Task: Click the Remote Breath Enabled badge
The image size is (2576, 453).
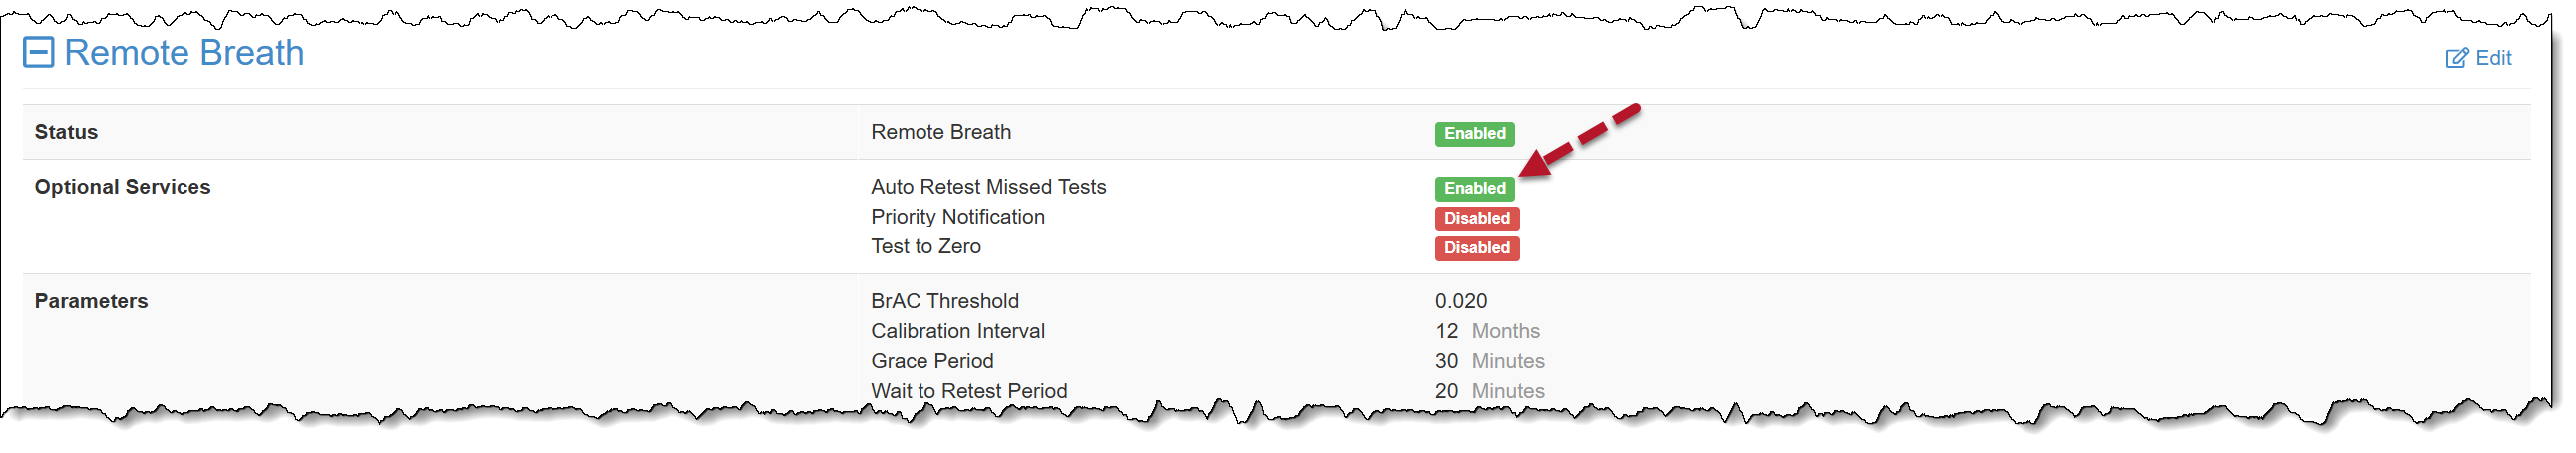Action: pos(1474,134)
